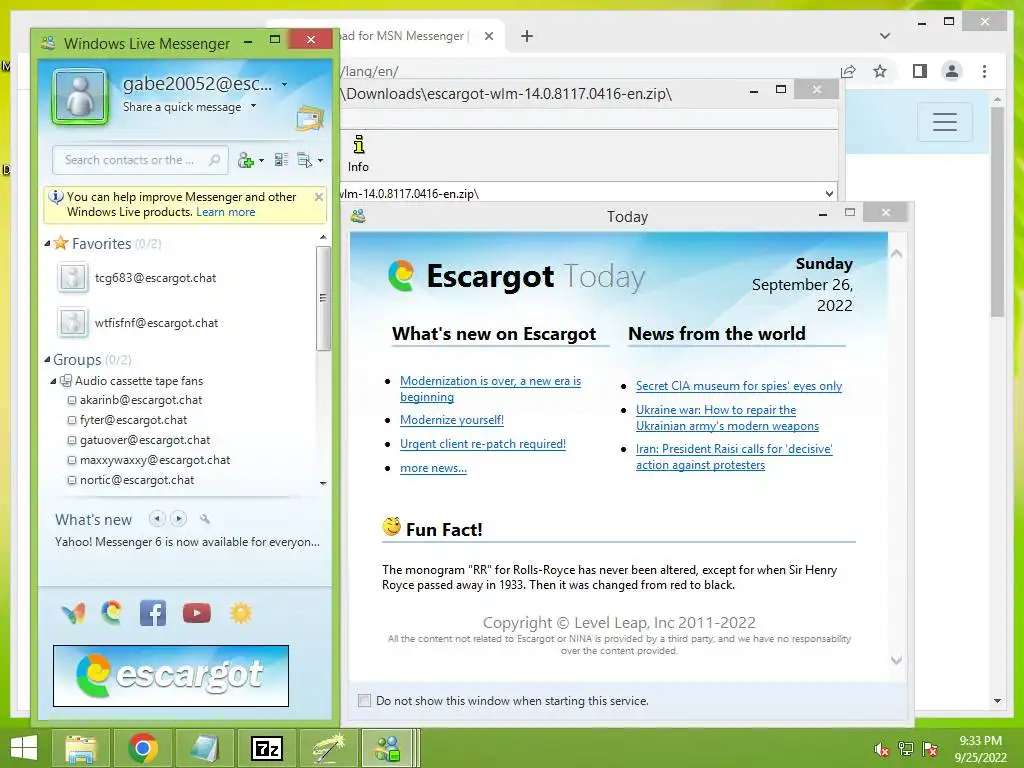Select fyter@escargot.chat in group

click(x=133, y=420)
